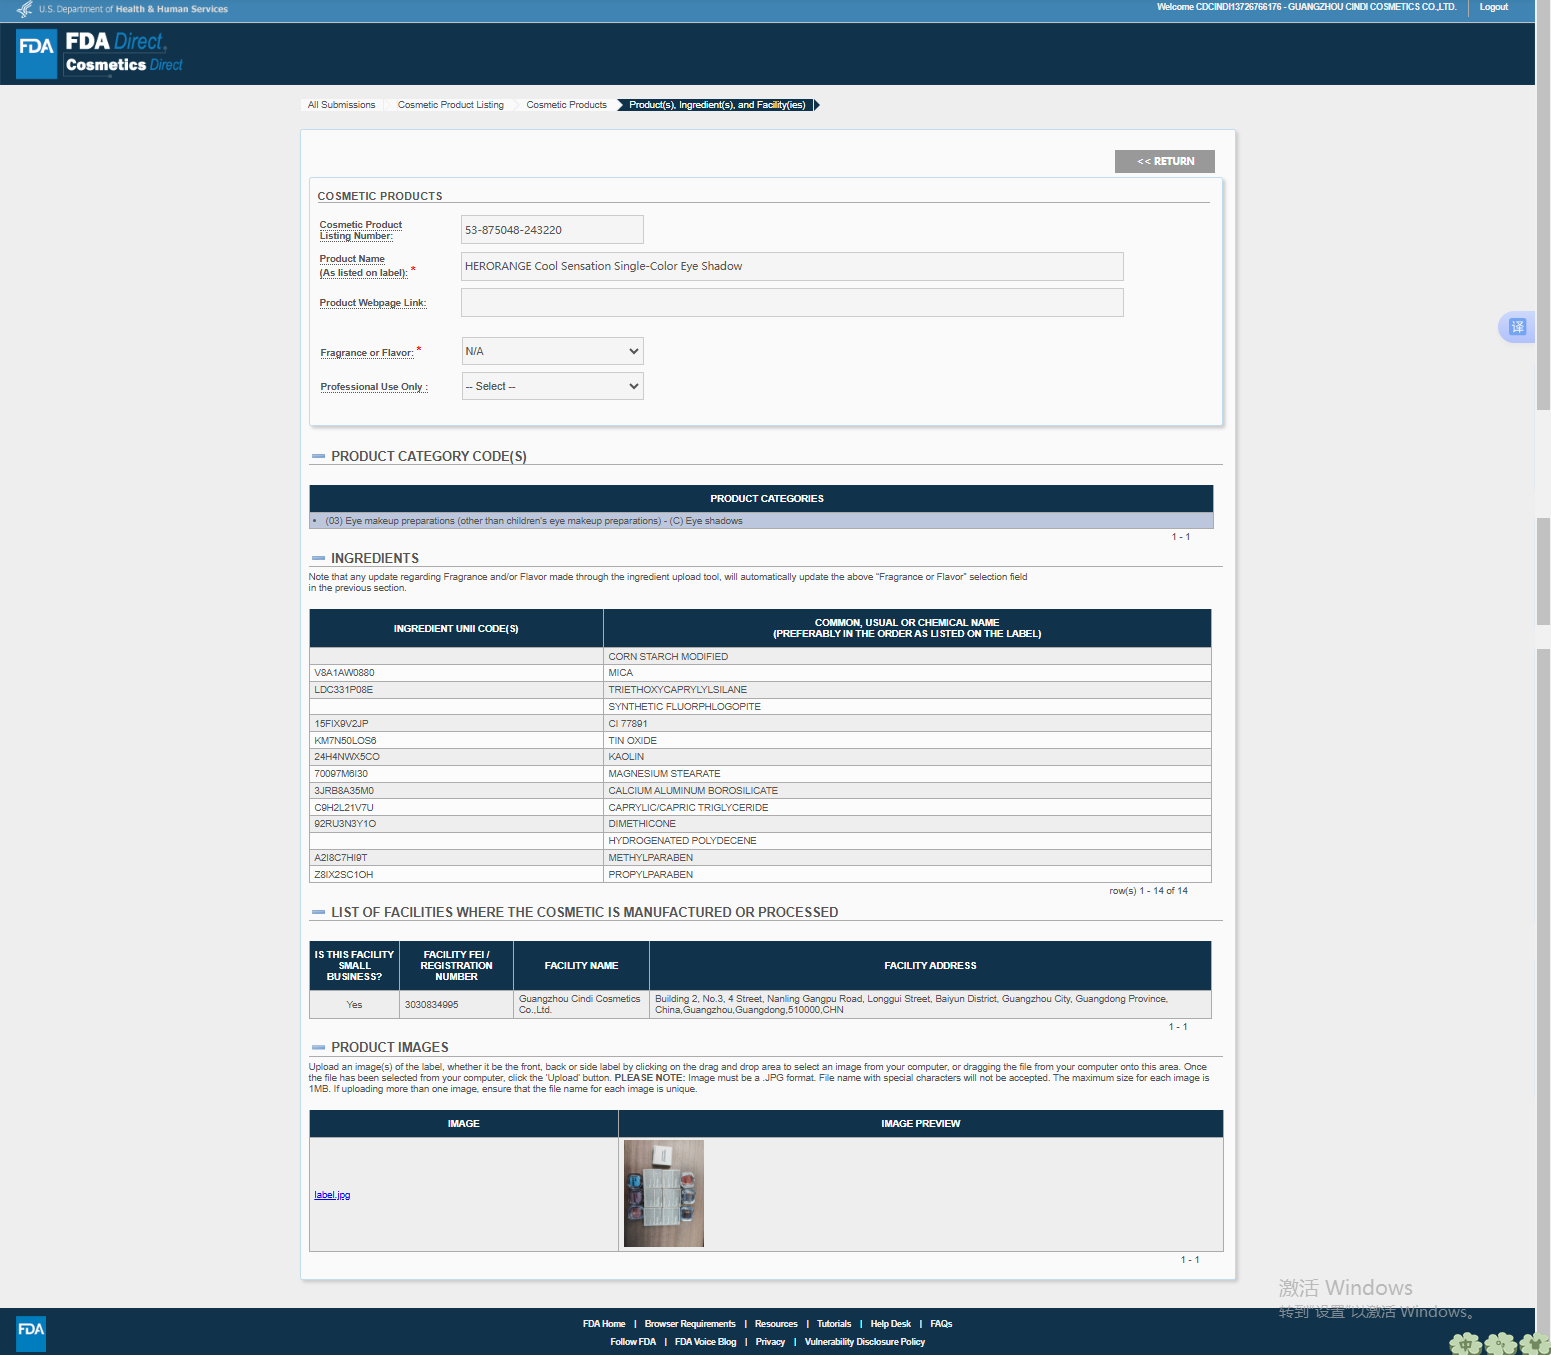1551x1355 pixels.
Task: Go to All Submissions breadcrumb
Action: pos(341,105)
